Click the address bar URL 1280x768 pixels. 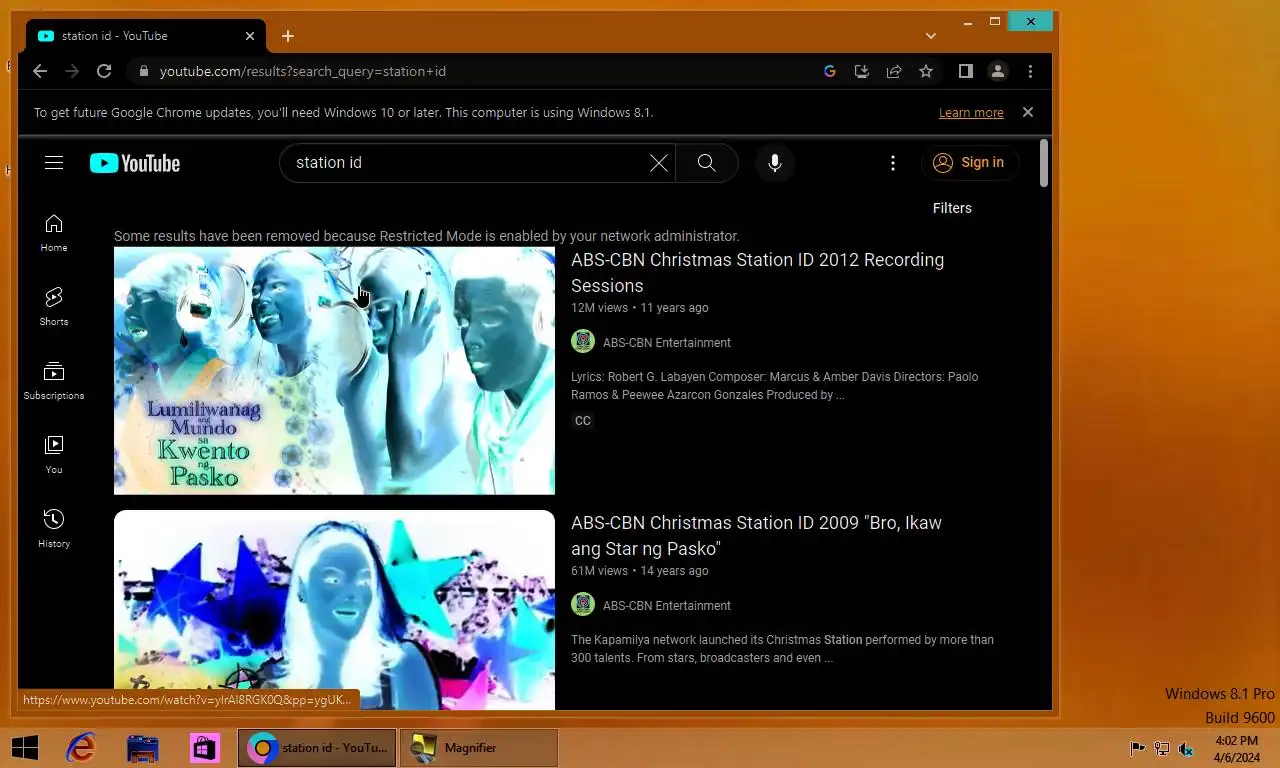click(303, 71)
